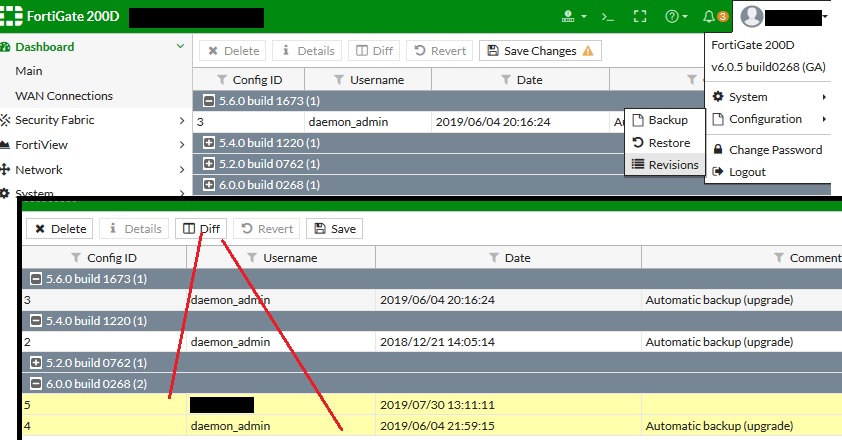Select Revisions from the Configuration submenu

[665, 165]
